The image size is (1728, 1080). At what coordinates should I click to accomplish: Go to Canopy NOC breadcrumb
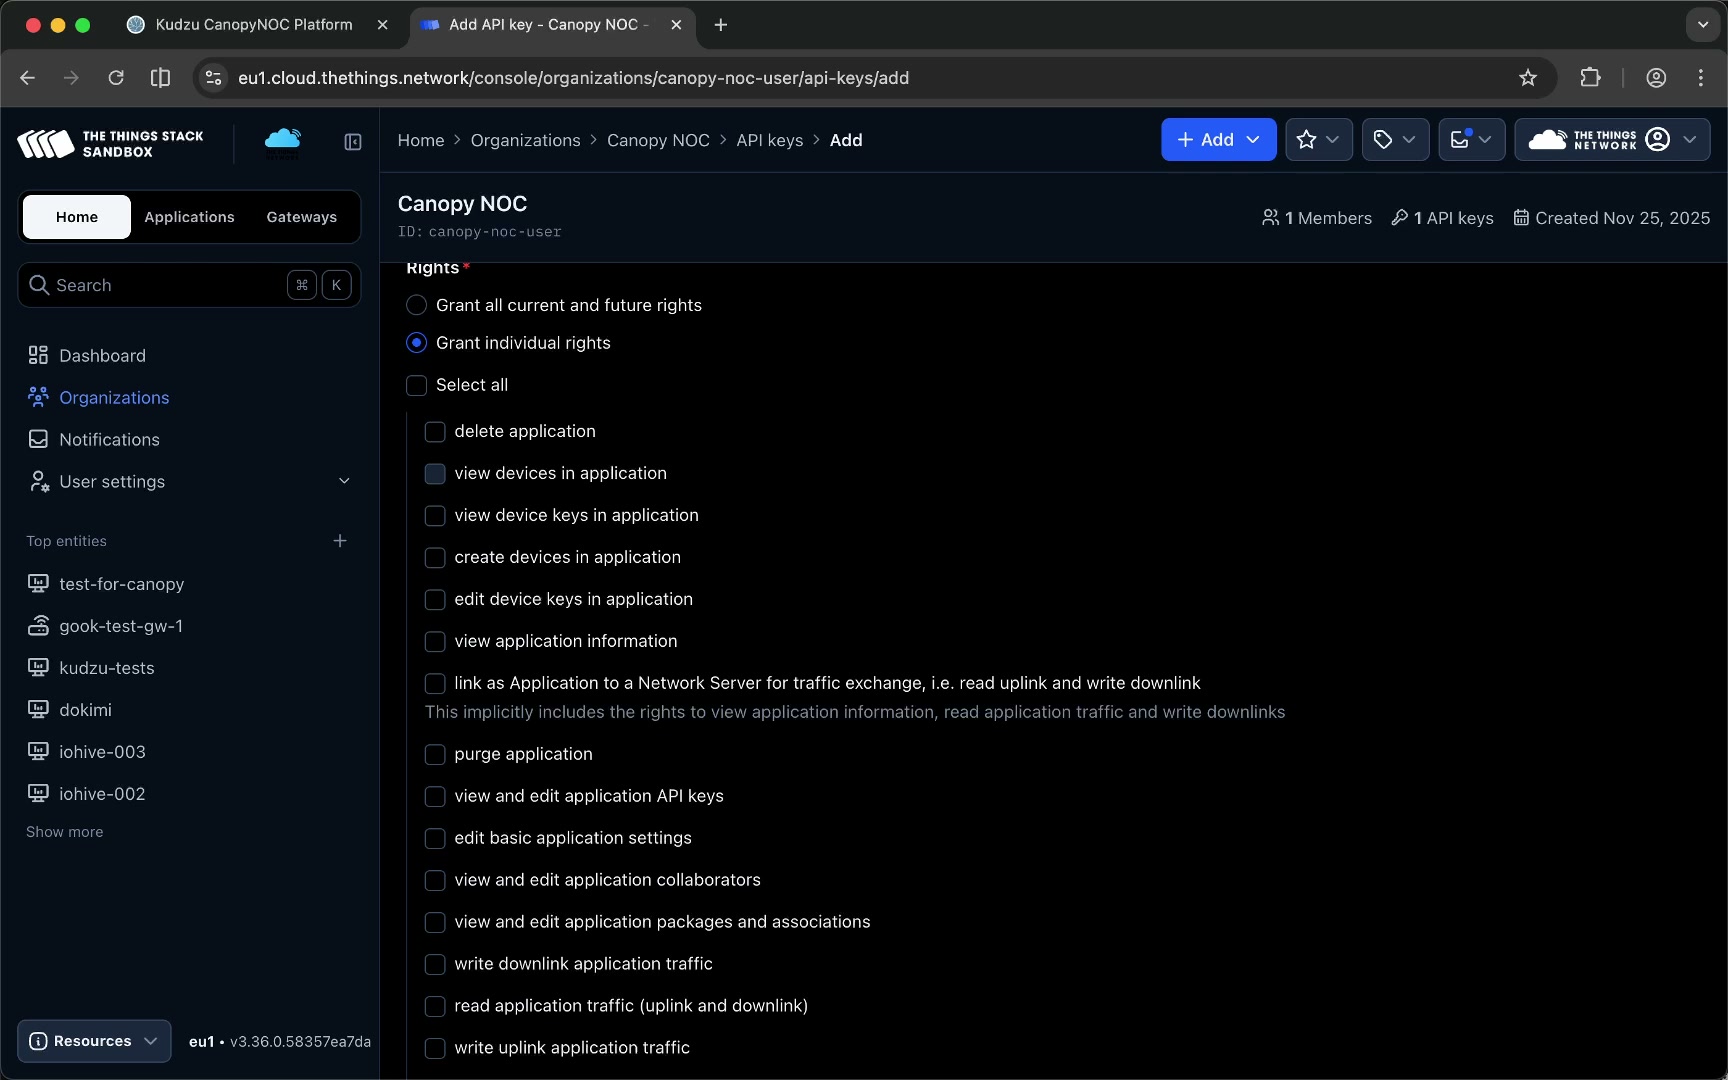658,140
